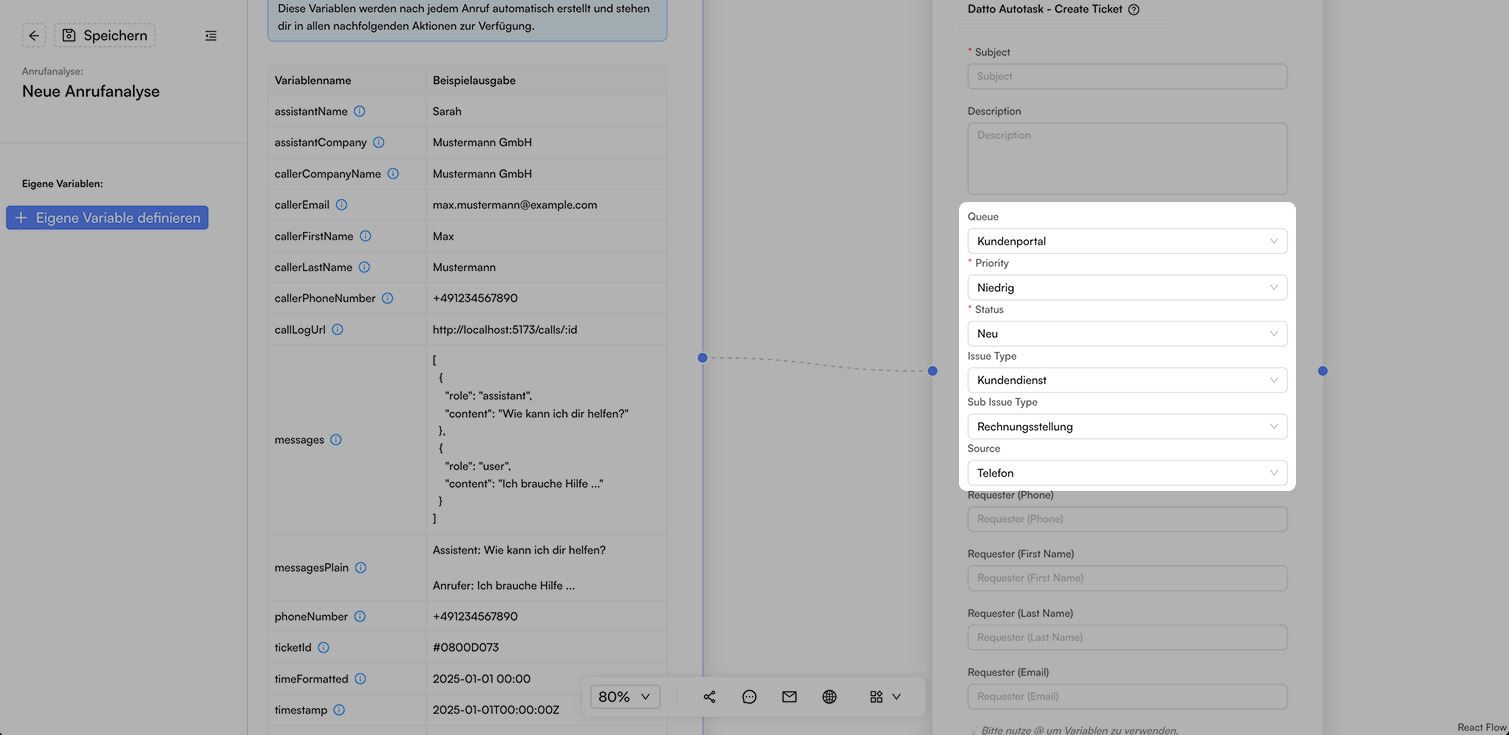
Task: Click info icon next to messagesPlain
Action: pos(361,567)
